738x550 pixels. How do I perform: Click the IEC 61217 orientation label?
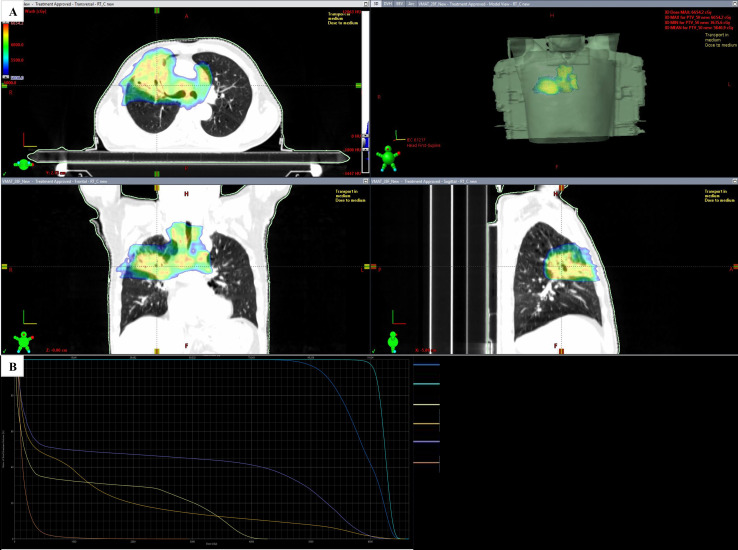[x=416, y=140]
